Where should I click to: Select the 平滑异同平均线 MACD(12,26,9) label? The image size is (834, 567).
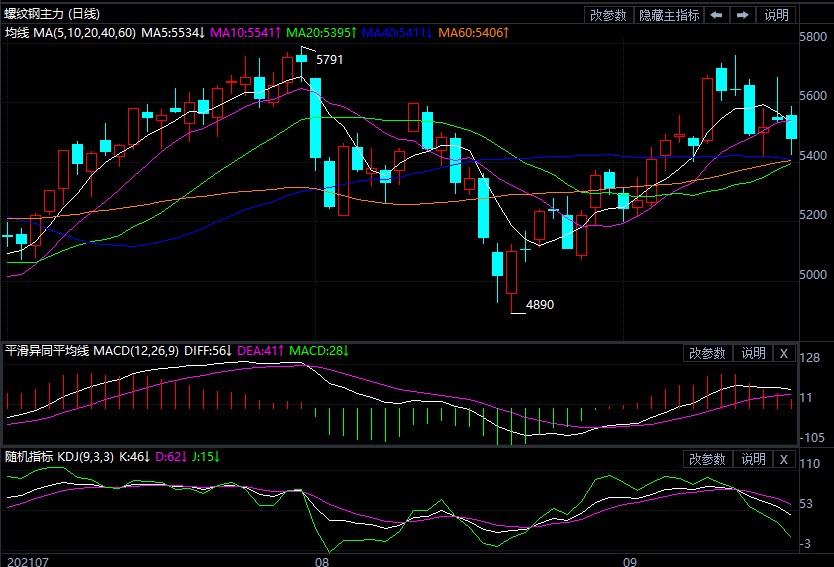tap(91, 351)
